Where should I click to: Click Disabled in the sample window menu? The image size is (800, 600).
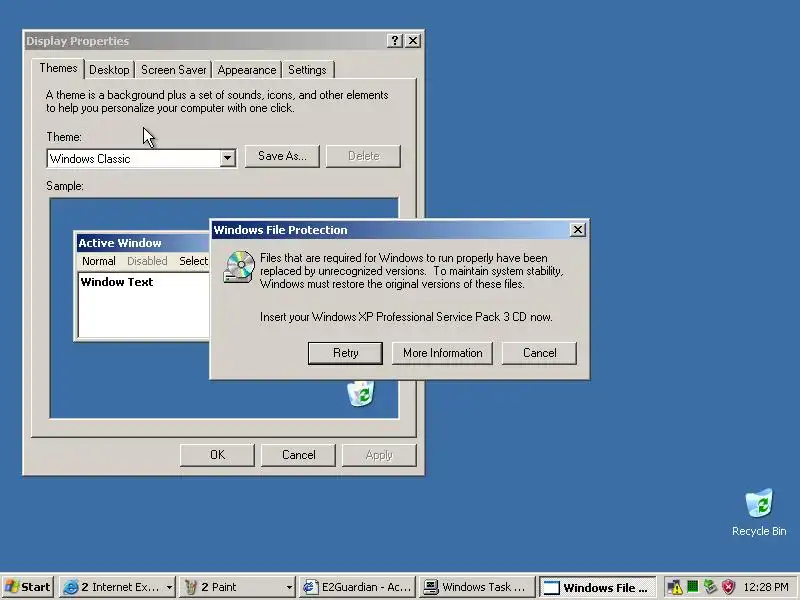pyautogui.click(x=147, y=261)
